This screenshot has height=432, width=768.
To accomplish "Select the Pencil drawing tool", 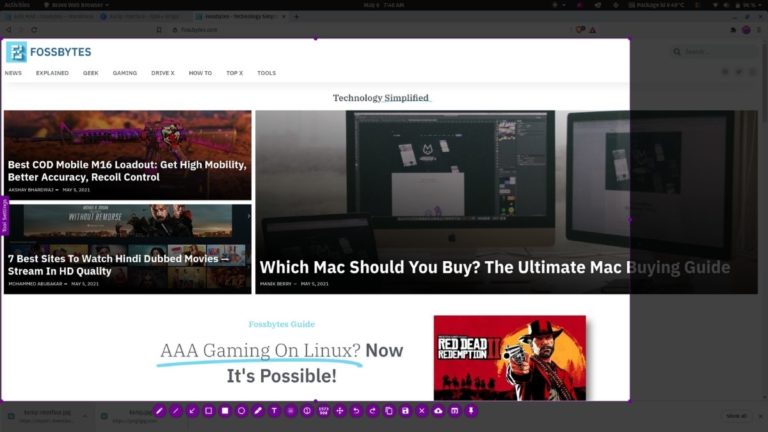I will 159,411.
